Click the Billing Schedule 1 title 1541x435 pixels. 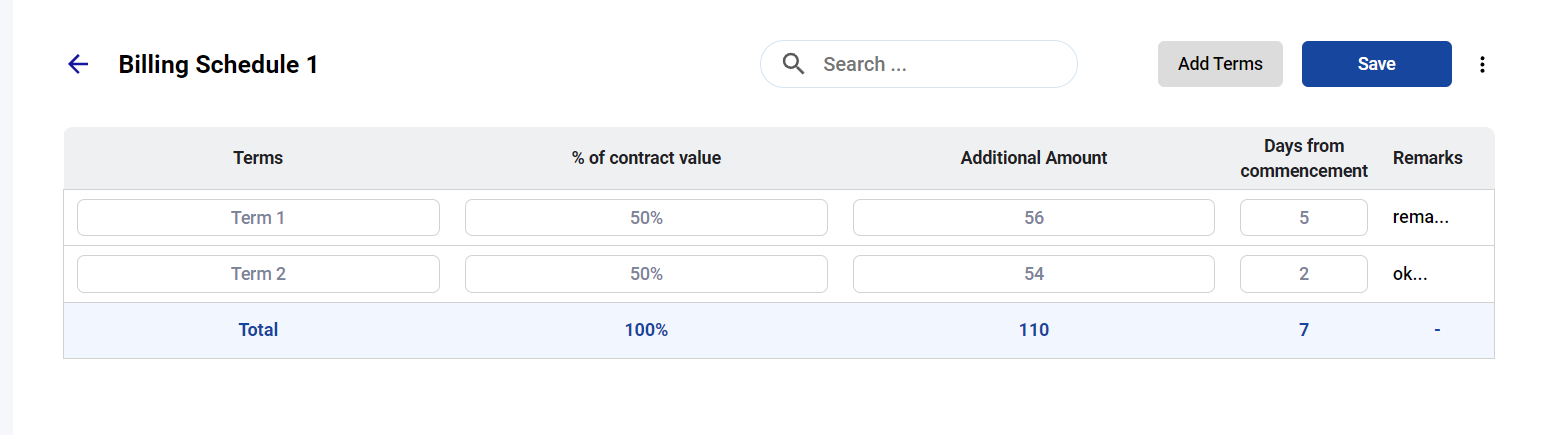pos(218,65)
